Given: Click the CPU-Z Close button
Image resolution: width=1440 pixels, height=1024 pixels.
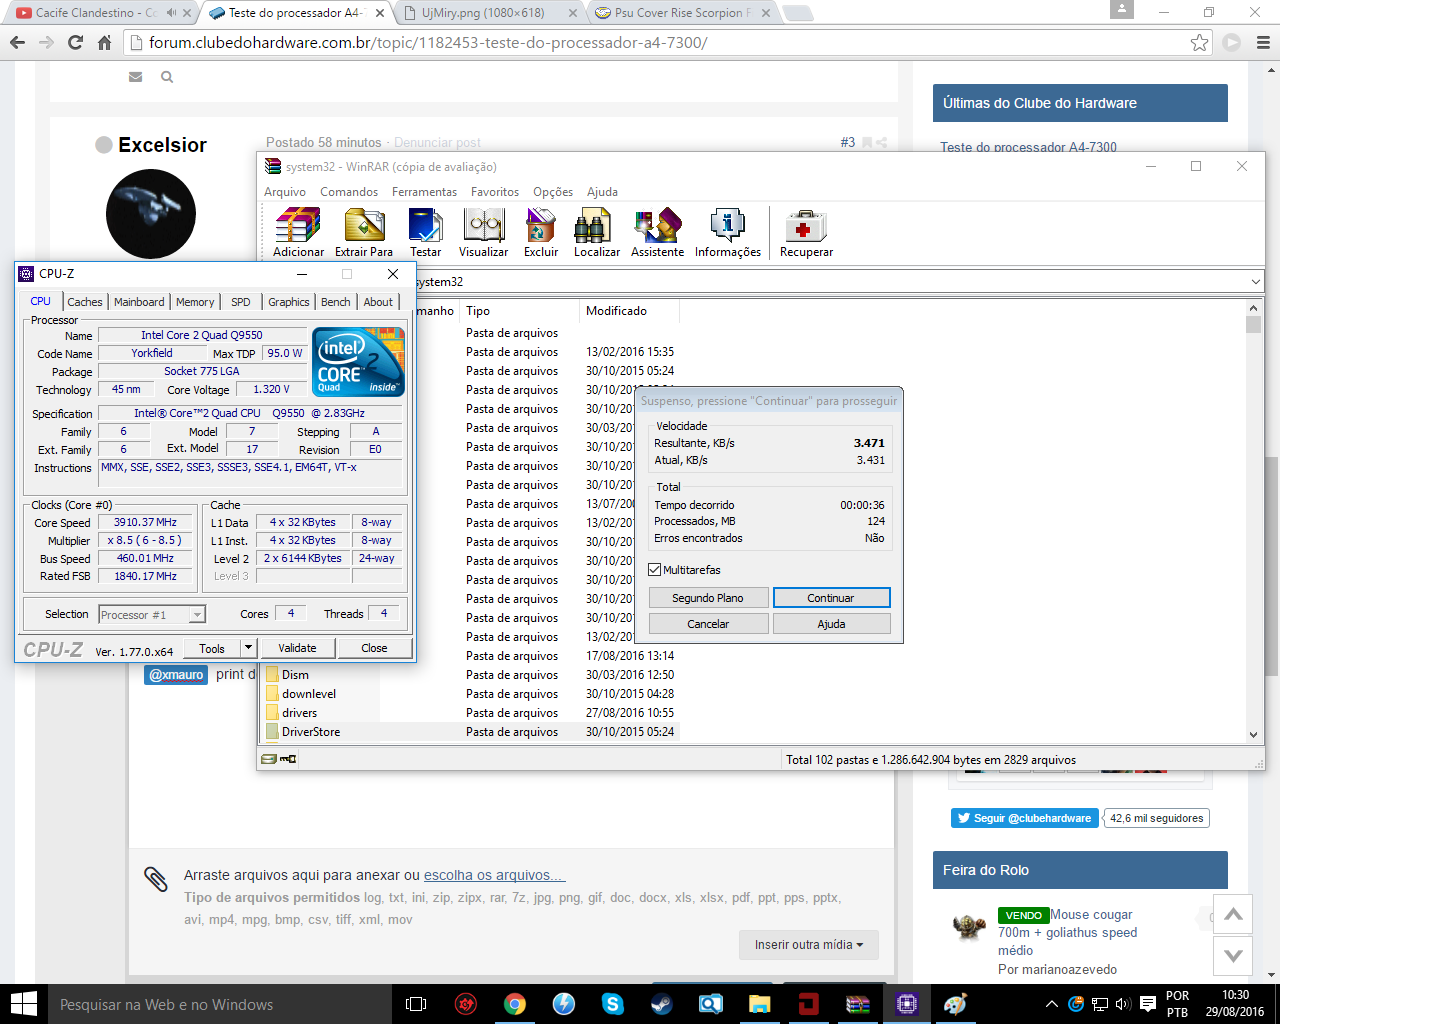Looking at the screenshot, I should 374,648.
